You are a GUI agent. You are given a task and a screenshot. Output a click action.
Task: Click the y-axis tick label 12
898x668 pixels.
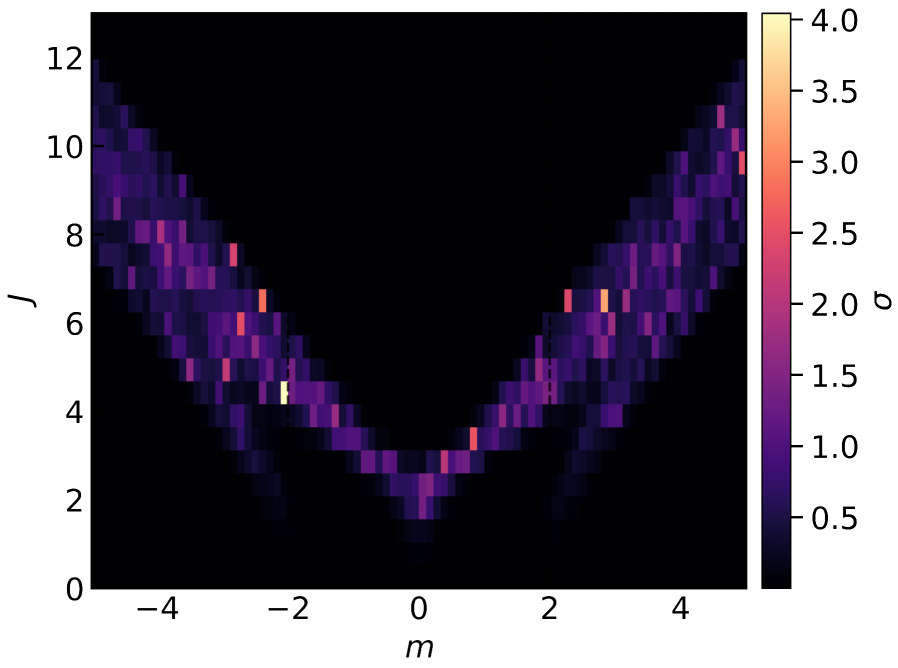coord(63,59)
